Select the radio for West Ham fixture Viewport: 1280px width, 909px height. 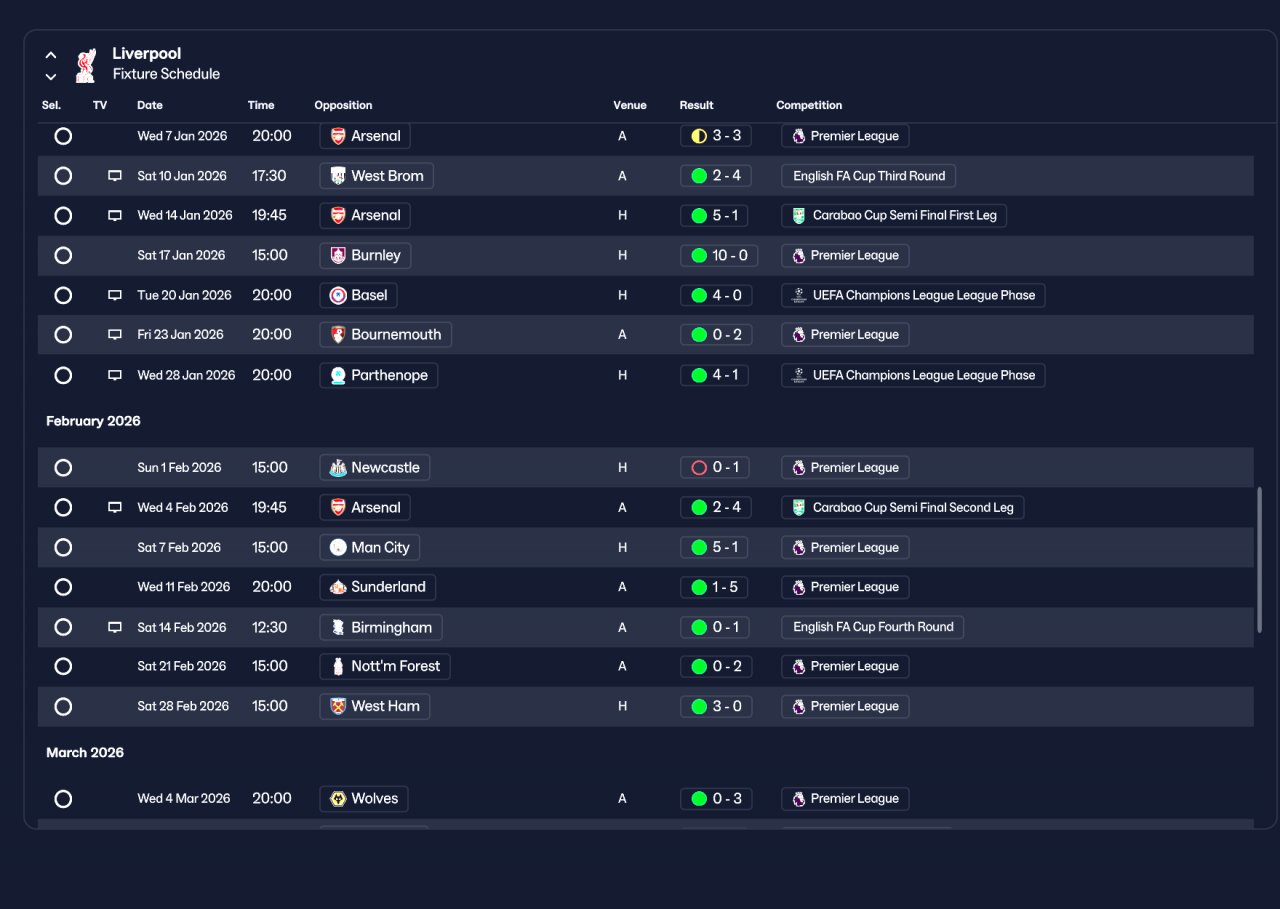[x=63, y=706]
